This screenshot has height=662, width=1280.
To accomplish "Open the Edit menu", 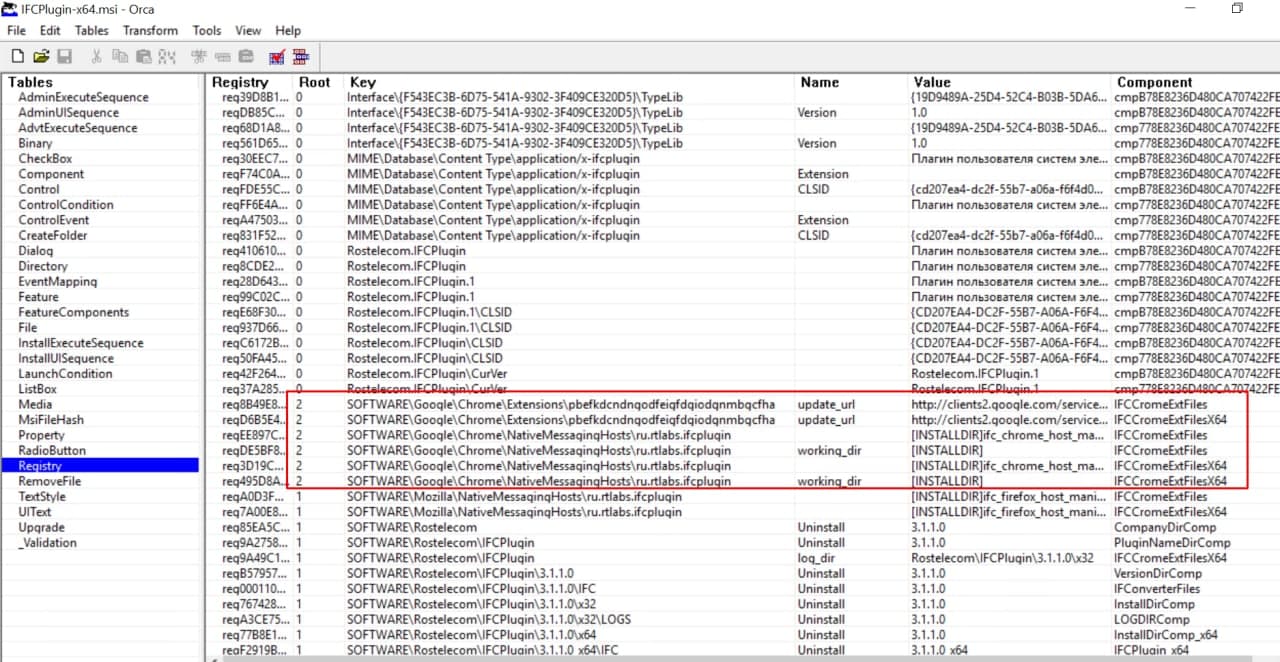I will click(x=50, y=31).
